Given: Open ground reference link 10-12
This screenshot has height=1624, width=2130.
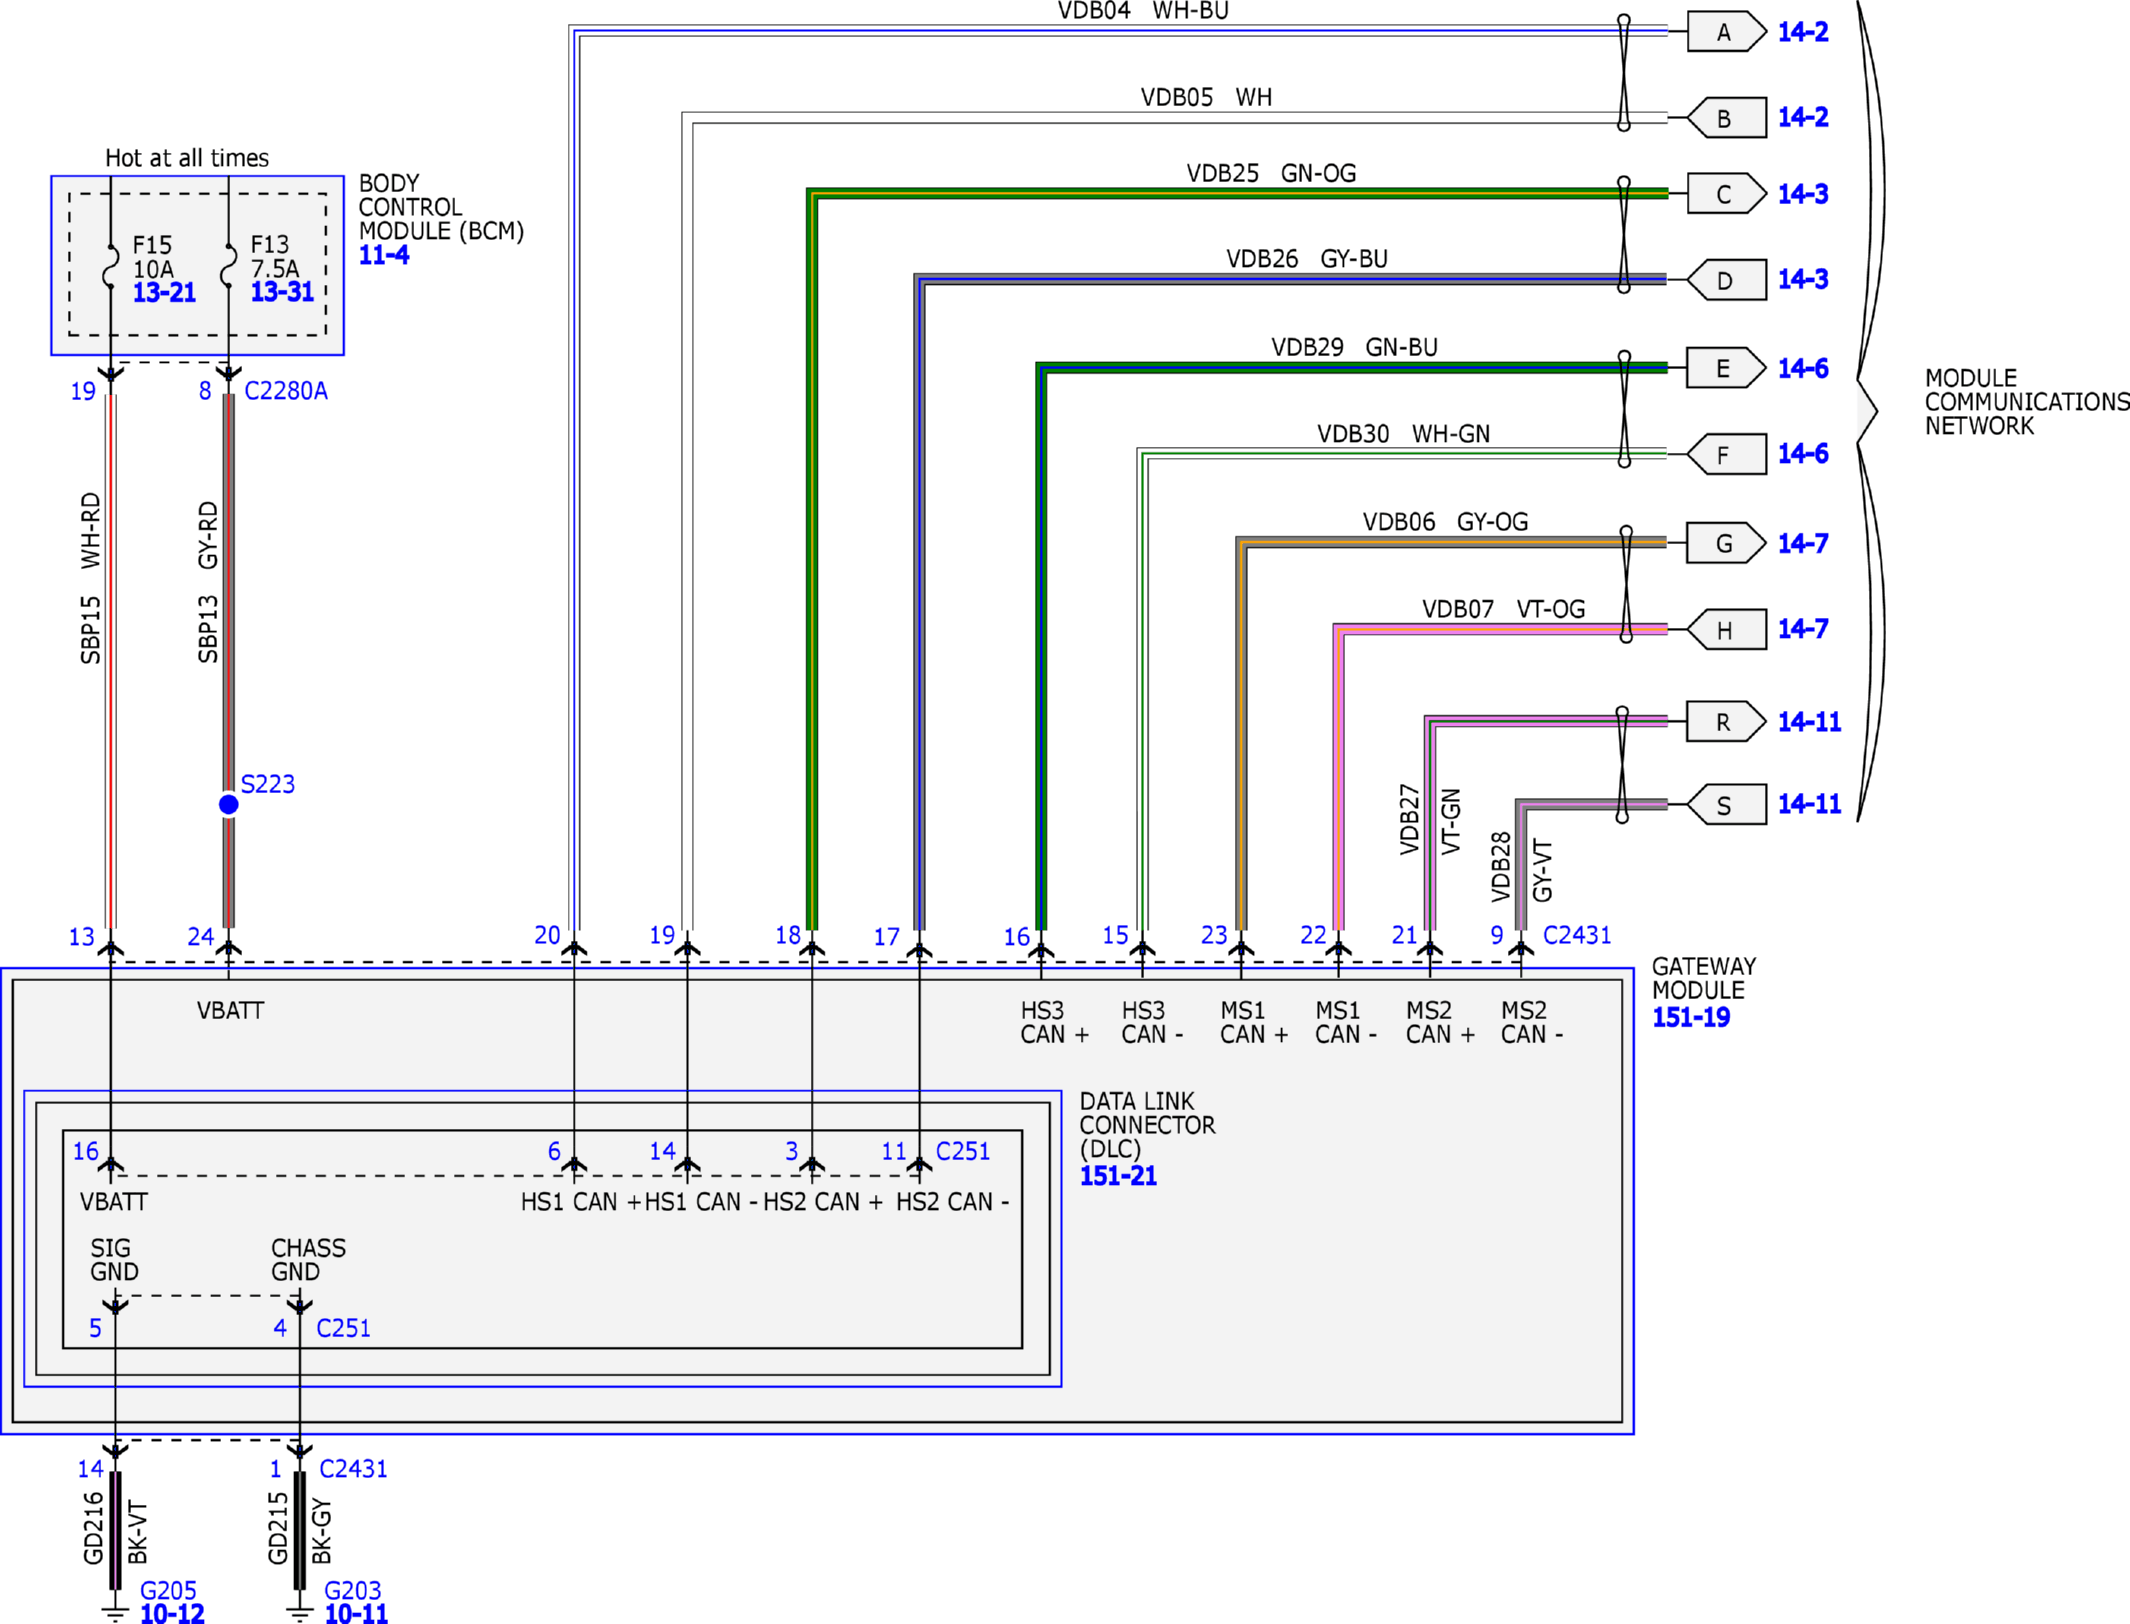Looking at the screenshot, I should coord(172,1613).
